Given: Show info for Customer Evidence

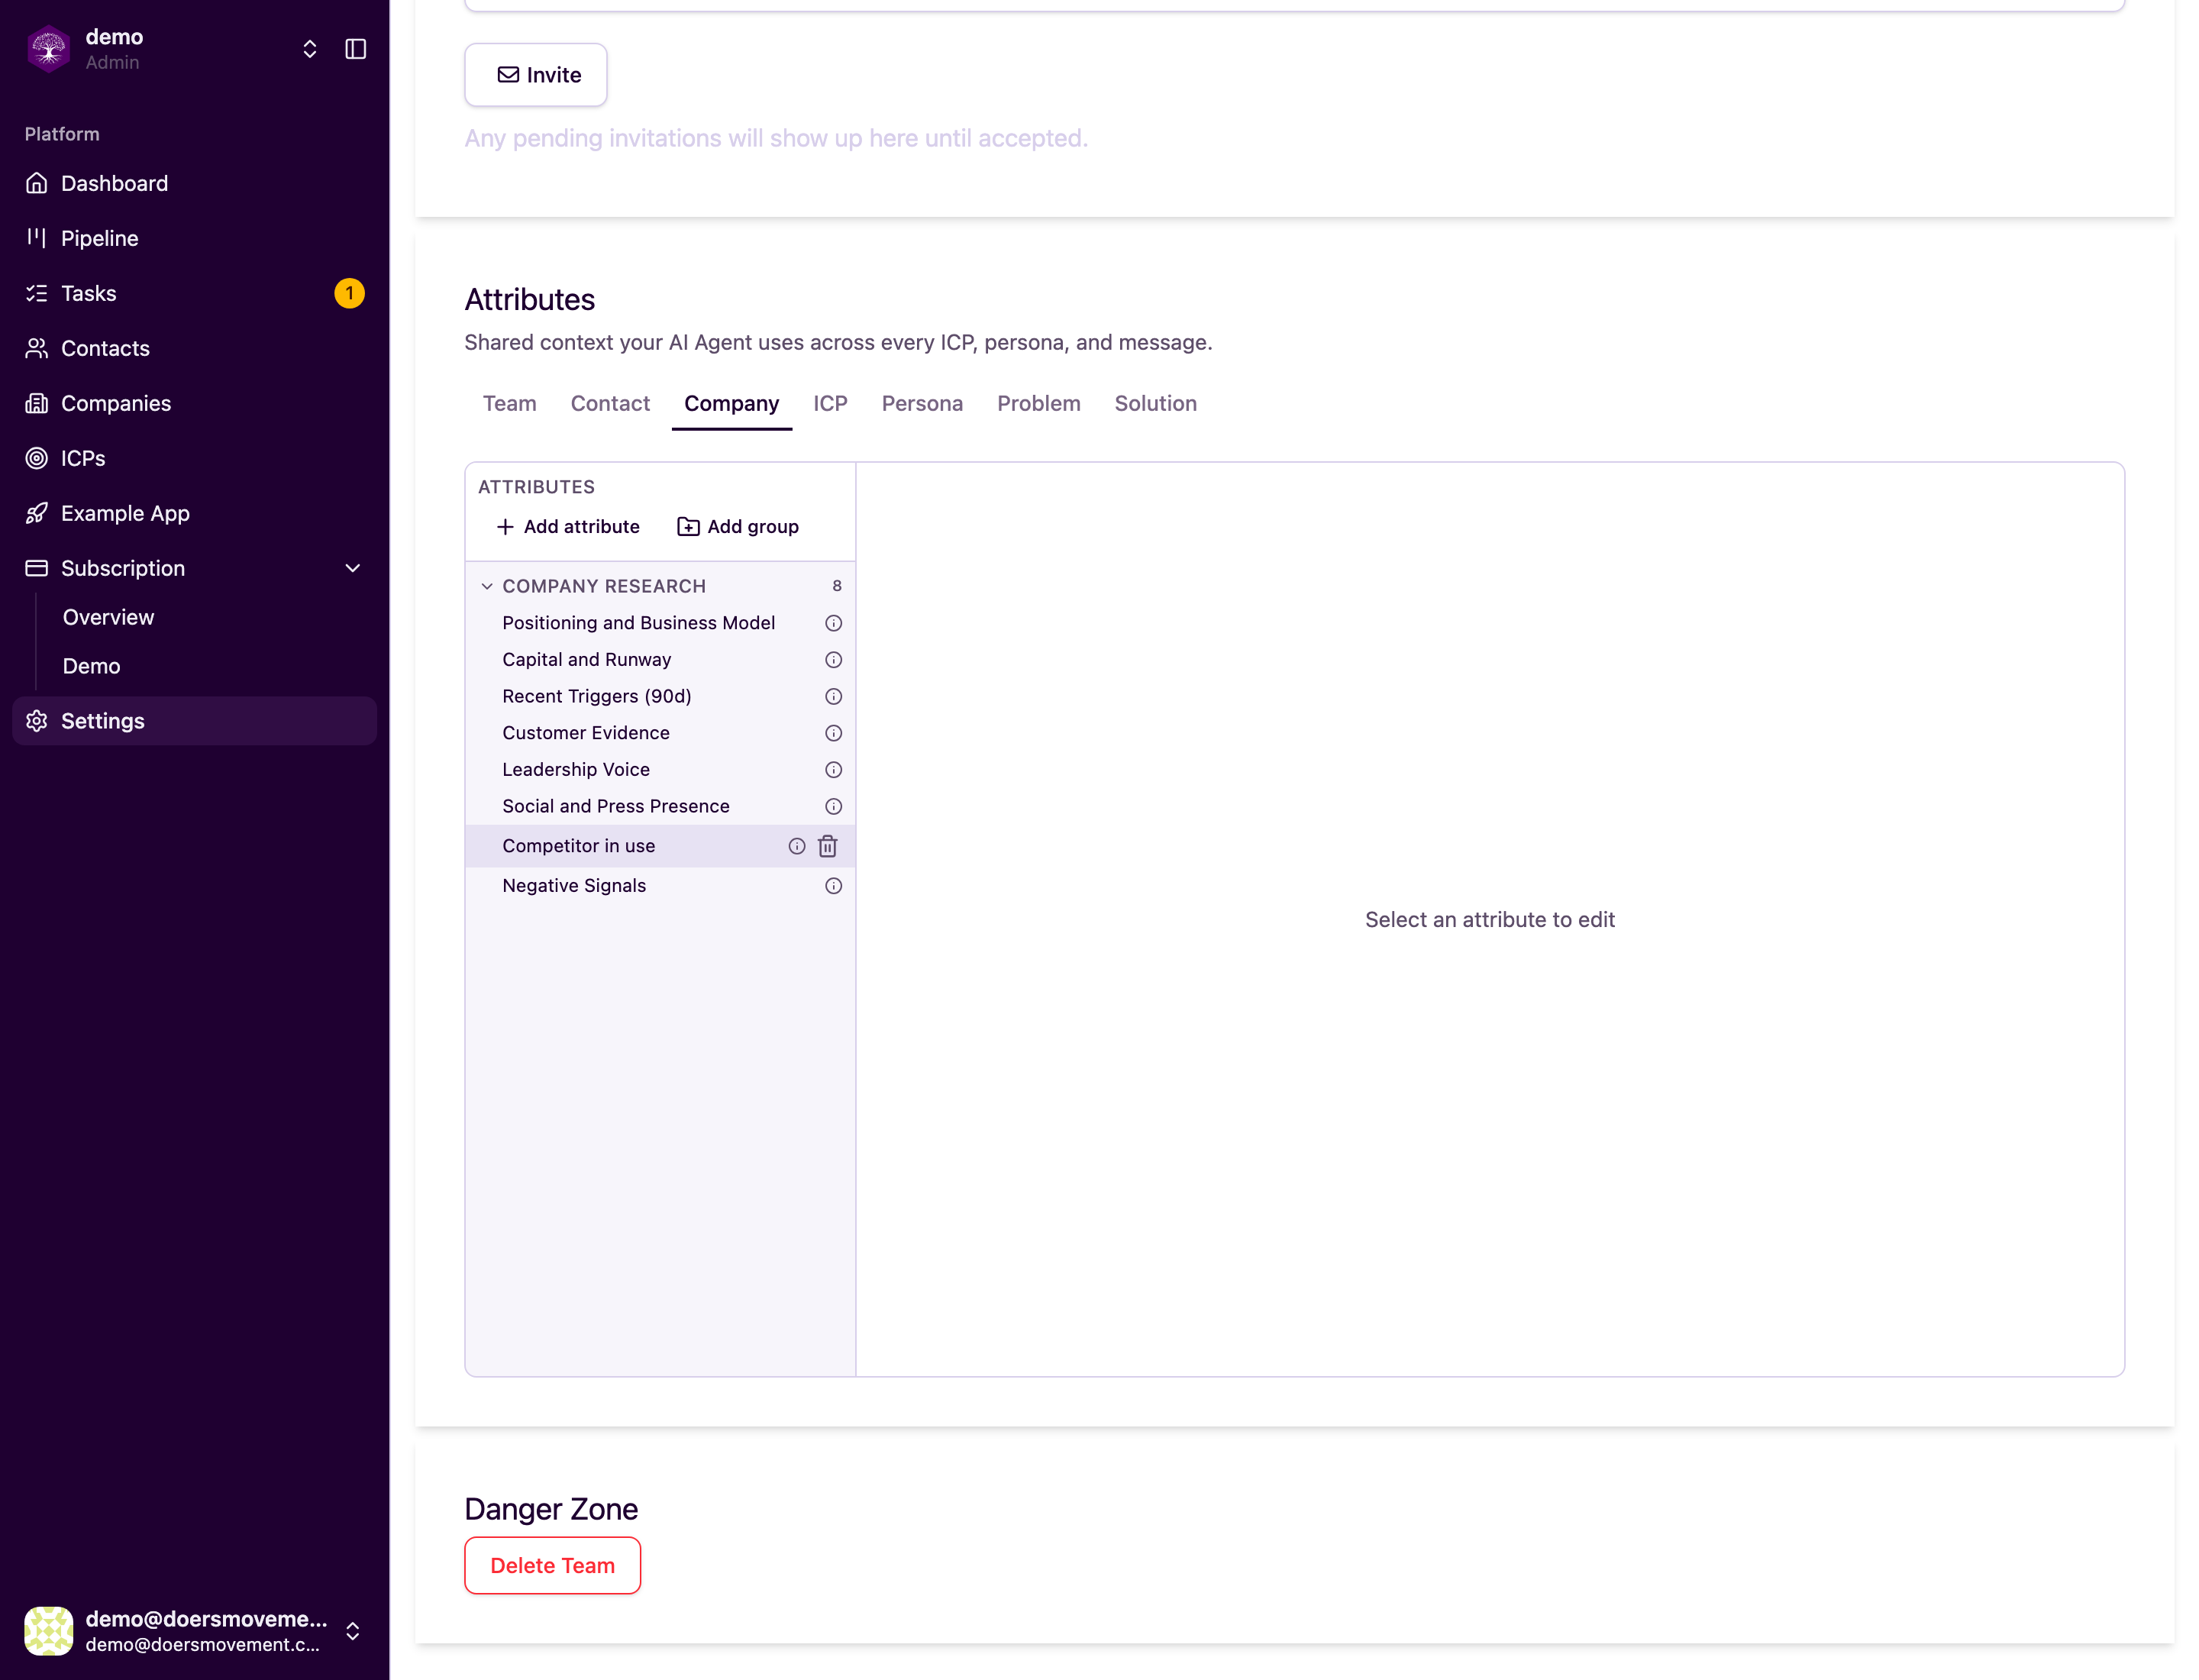Looking at the screenshot, I should (x=833, y=733).
